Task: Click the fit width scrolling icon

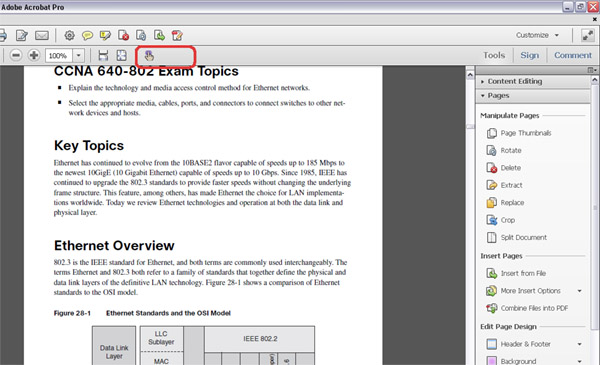Action: (103, 55)
